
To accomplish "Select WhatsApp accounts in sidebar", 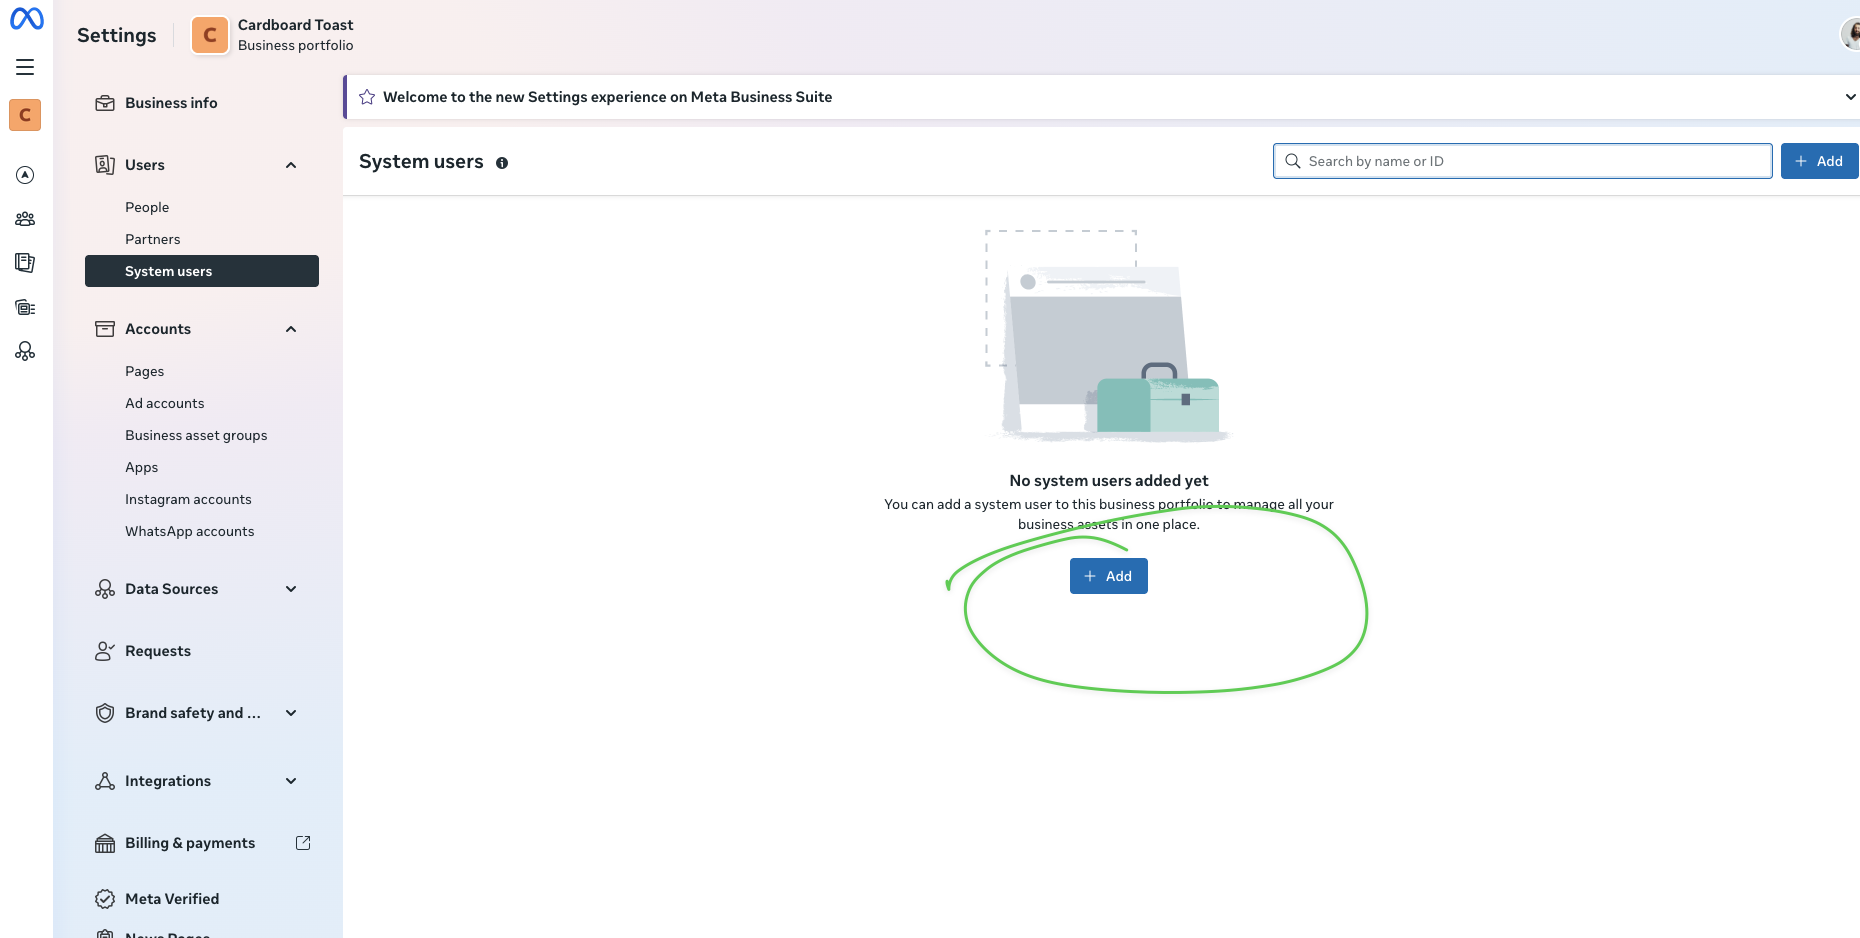I will click(189, 531).
